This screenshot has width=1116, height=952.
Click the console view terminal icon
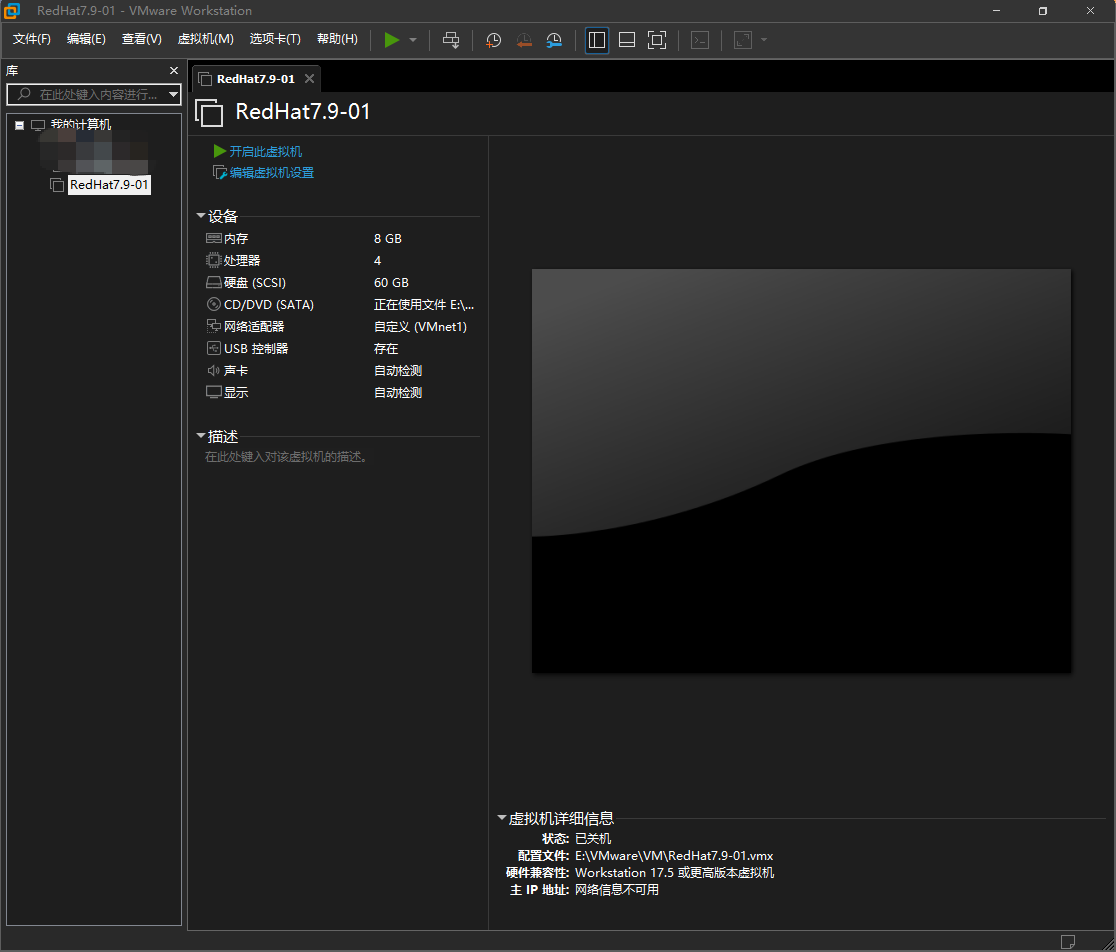(x=700, y=40)
